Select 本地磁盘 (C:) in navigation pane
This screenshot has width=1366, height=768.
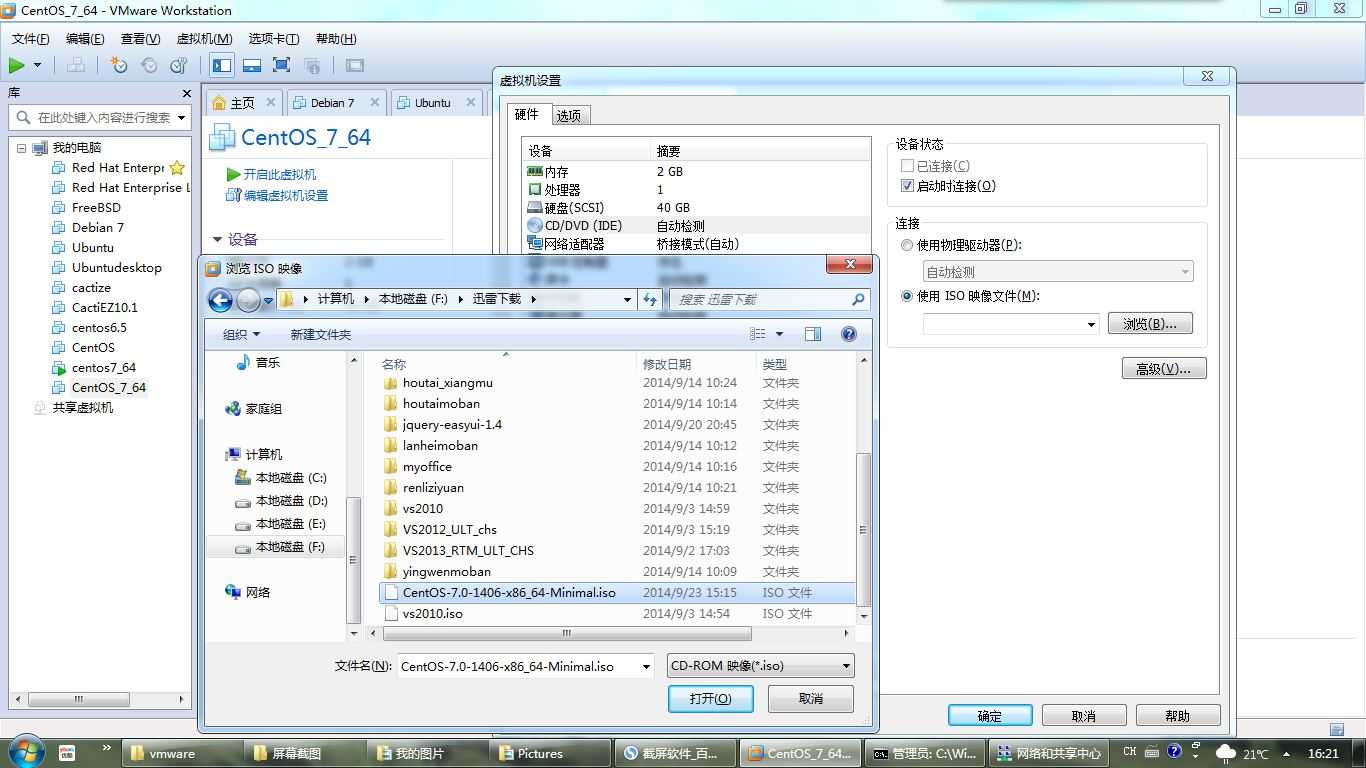point(291,478)
